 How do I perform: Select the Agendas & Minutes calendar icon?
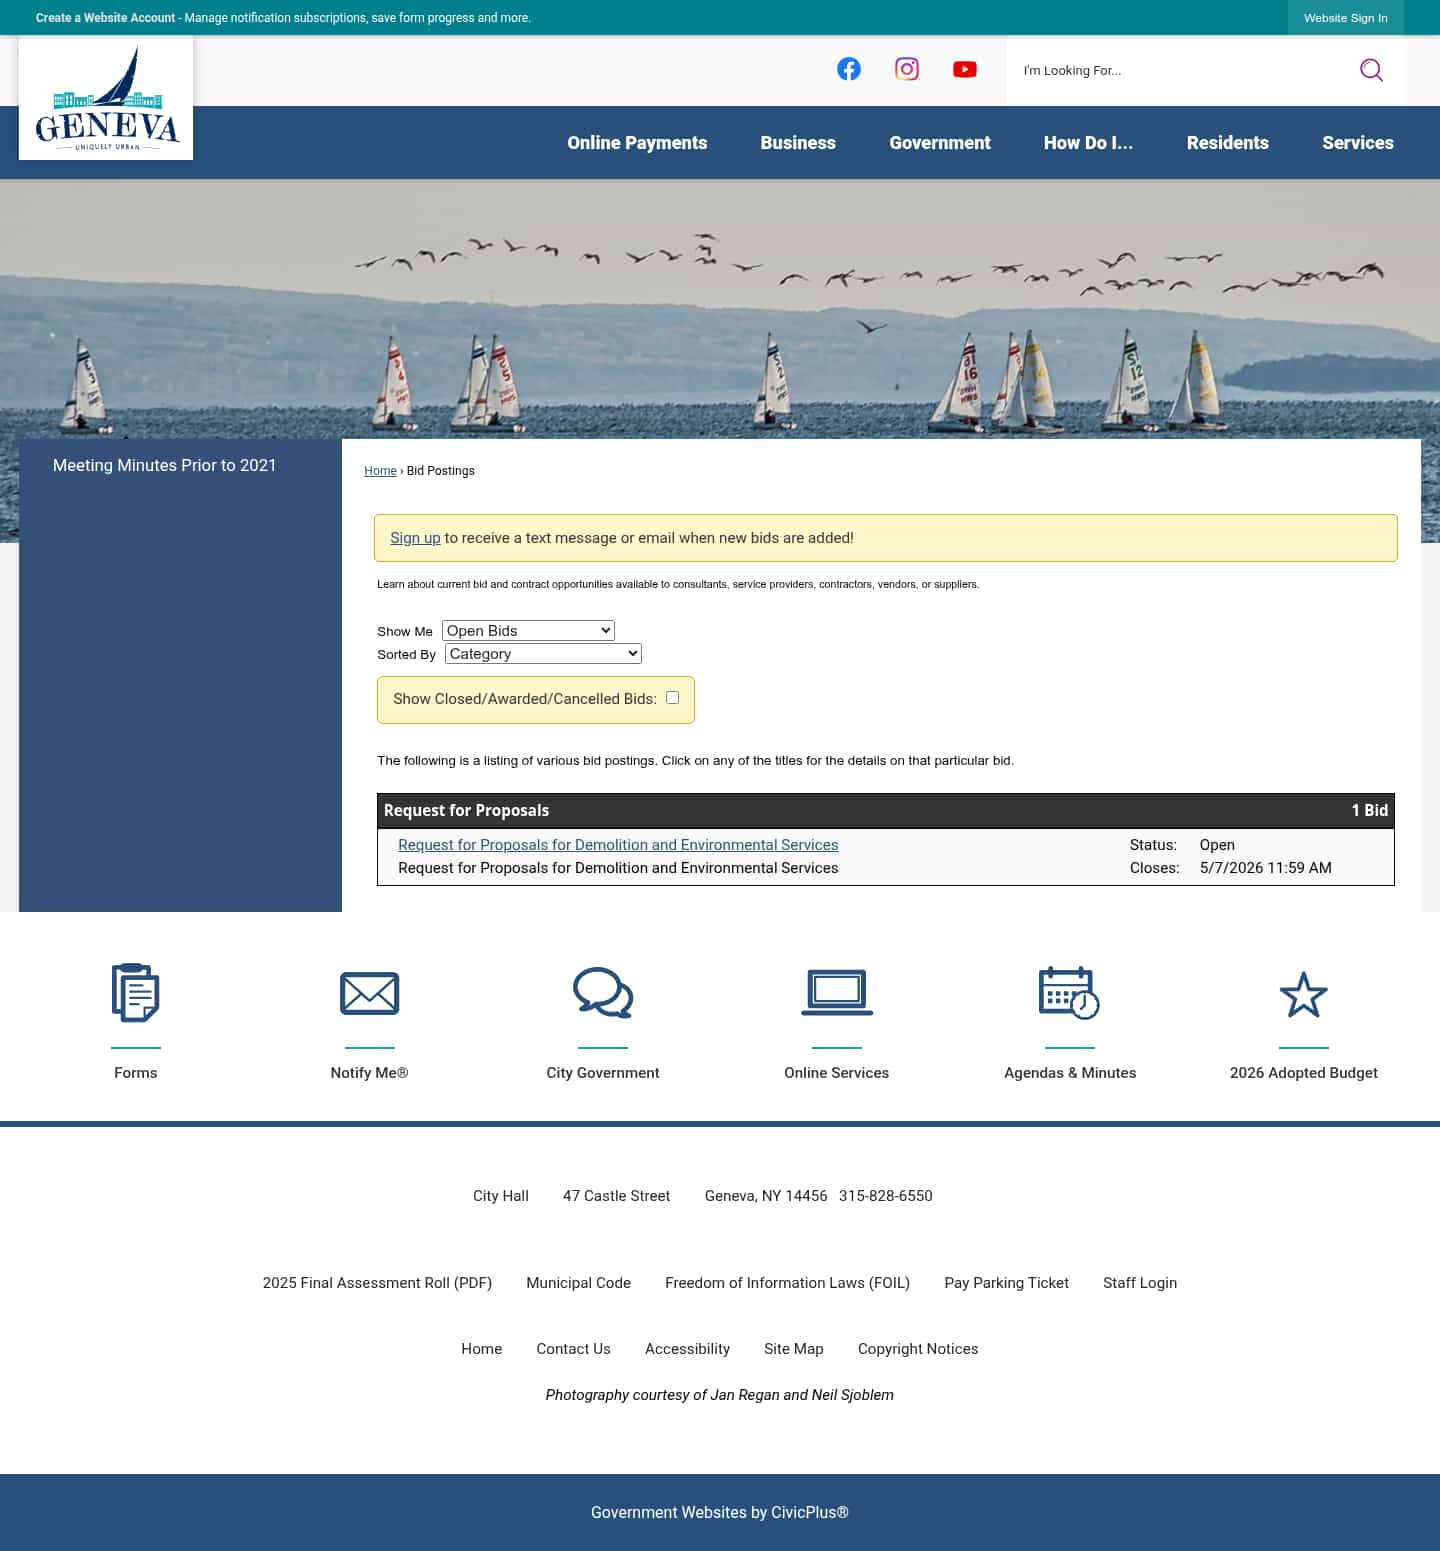(1070, 993)
